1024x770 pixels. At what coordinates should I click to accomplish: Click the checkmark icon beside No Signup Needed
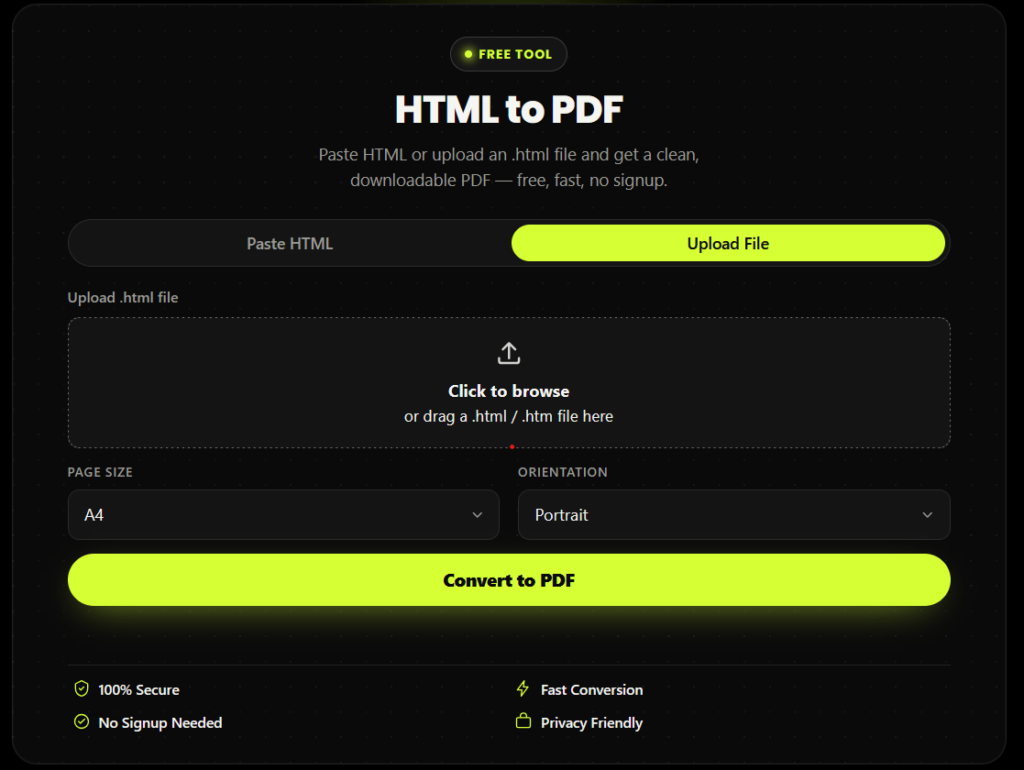pyautogui.click(x=82, y=722)
